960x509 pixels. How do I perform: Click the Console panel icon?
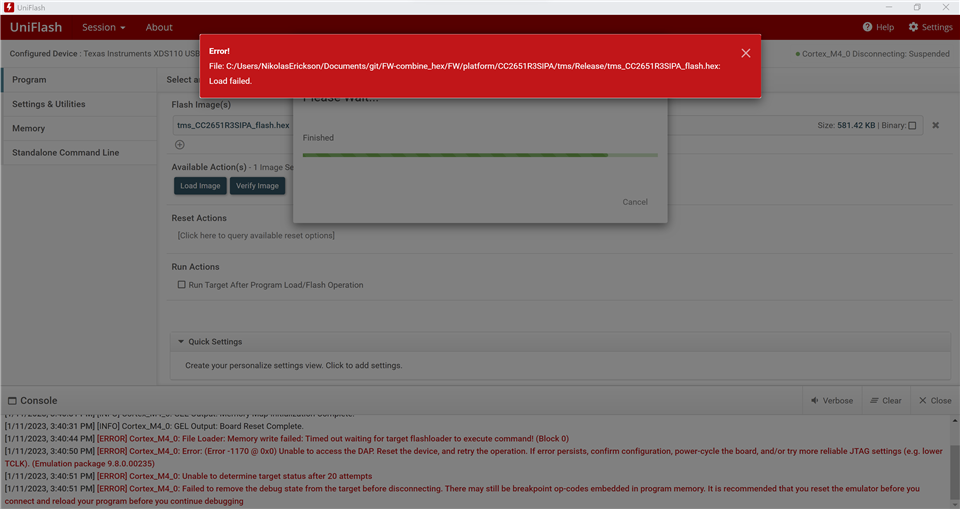click(12, 401)
